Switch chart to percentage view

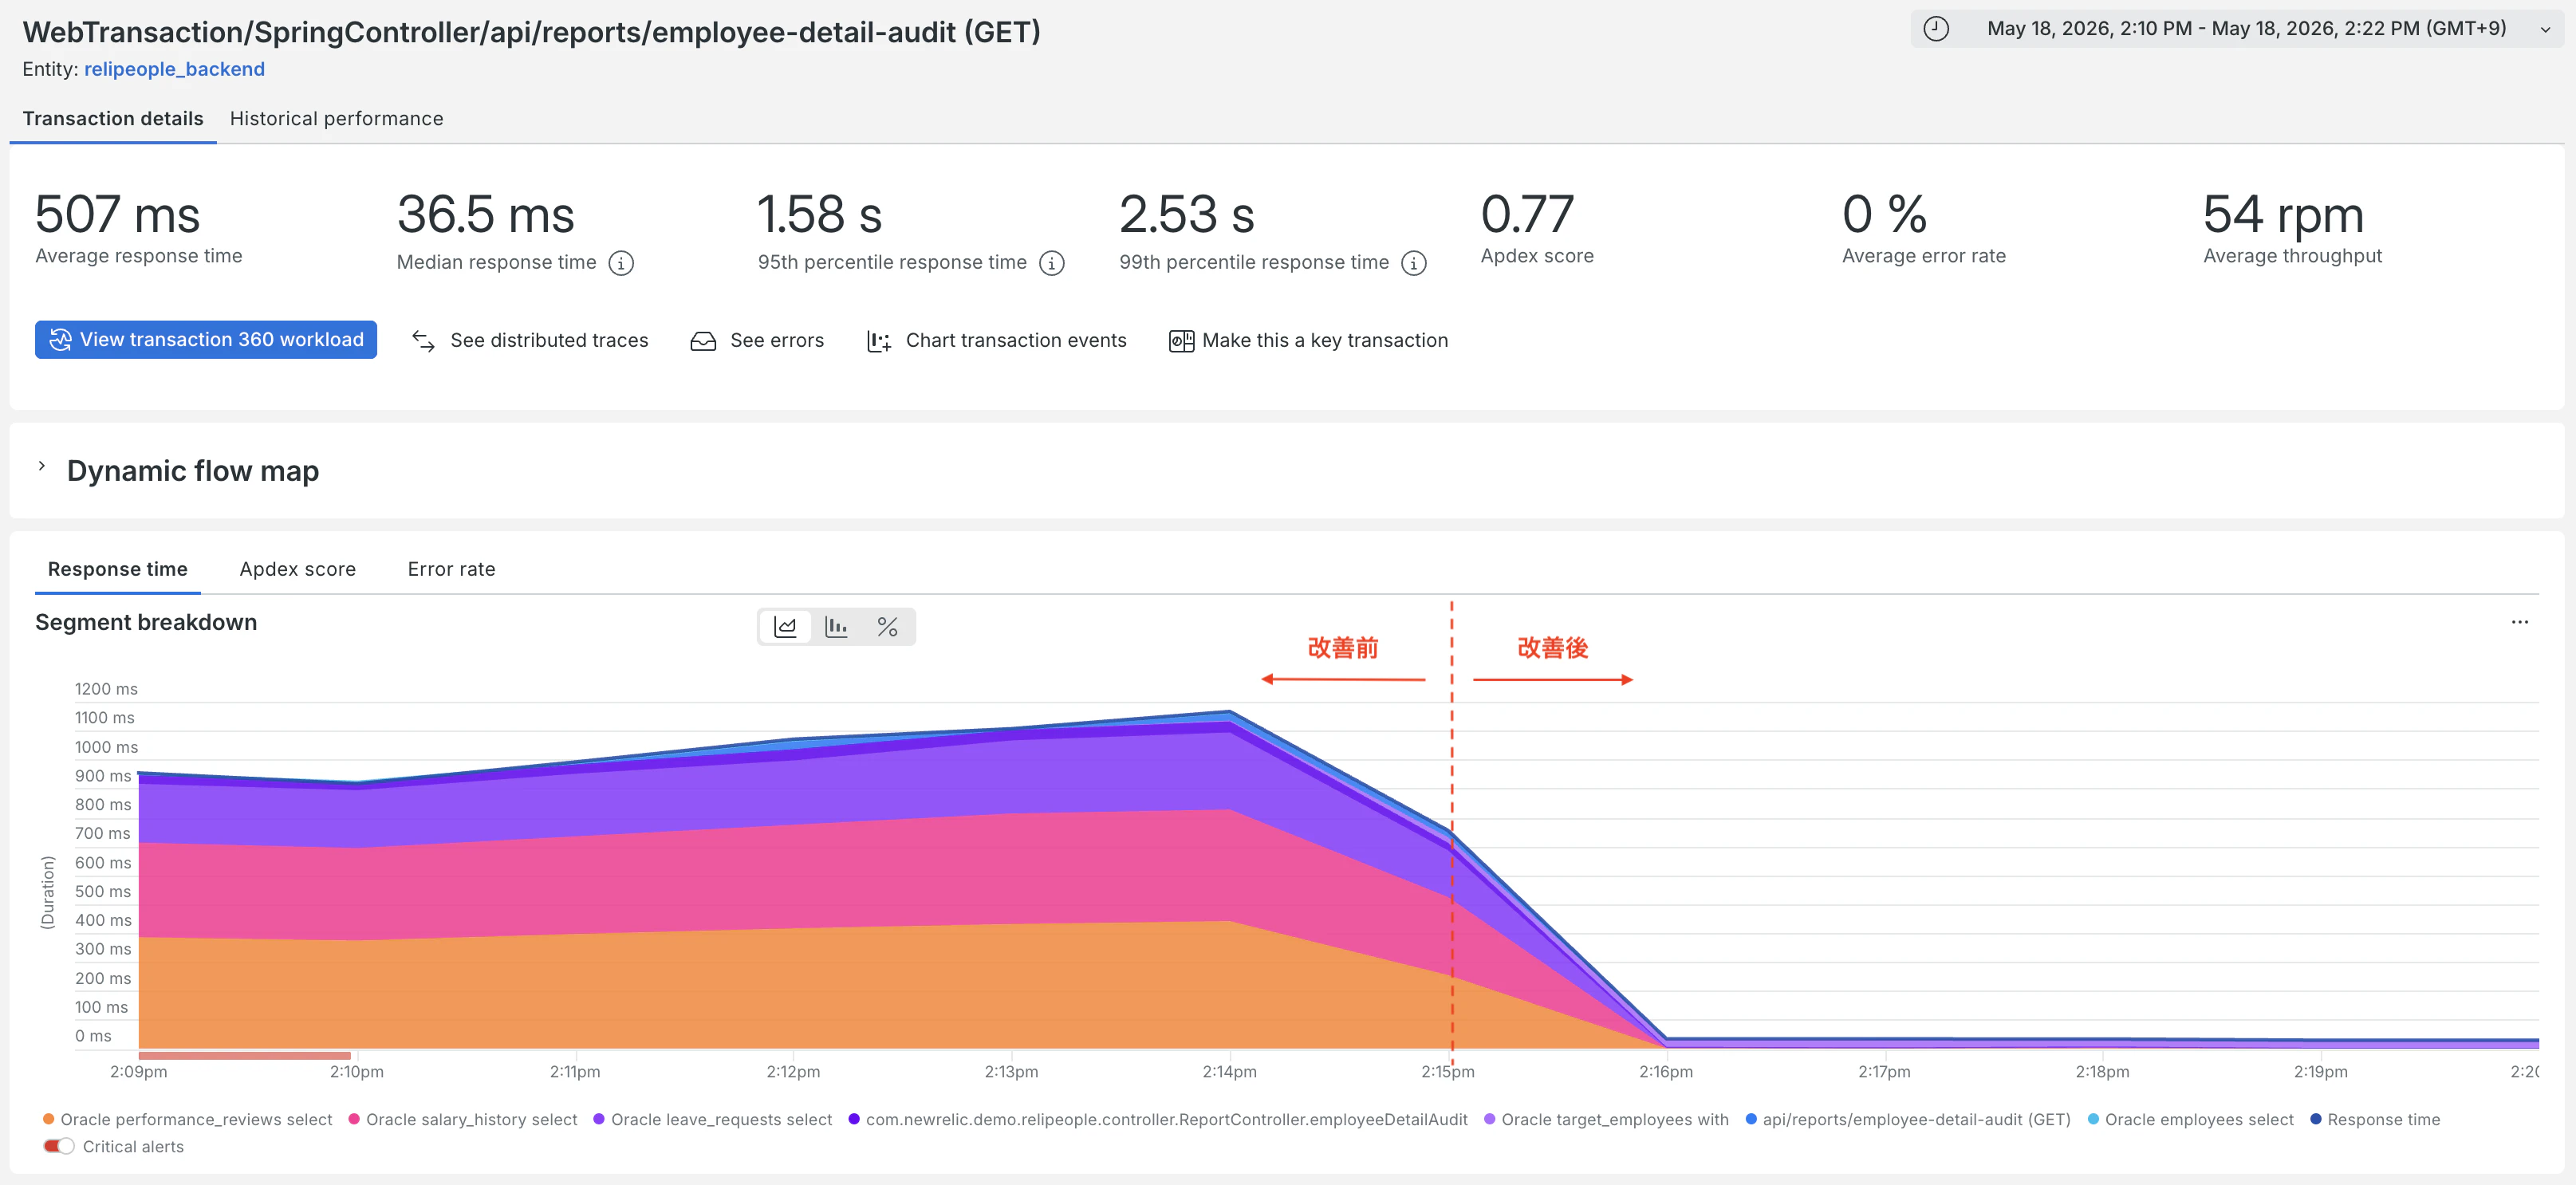click(887, 627)
